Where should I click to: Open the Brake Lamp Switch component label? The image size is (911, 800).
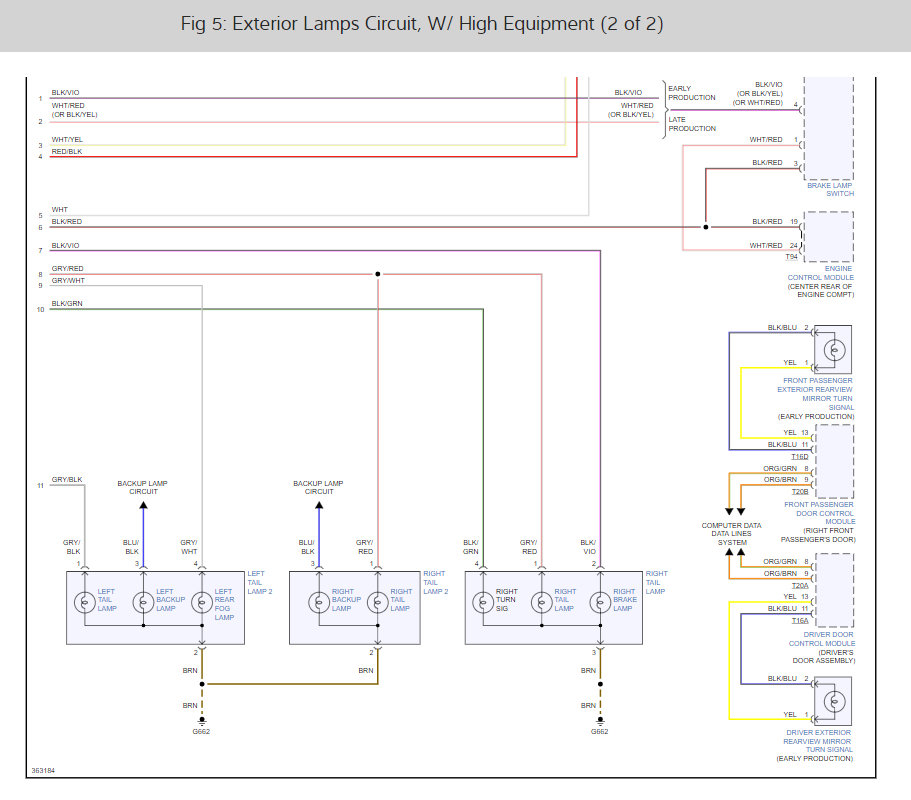(x=830, y=189)
